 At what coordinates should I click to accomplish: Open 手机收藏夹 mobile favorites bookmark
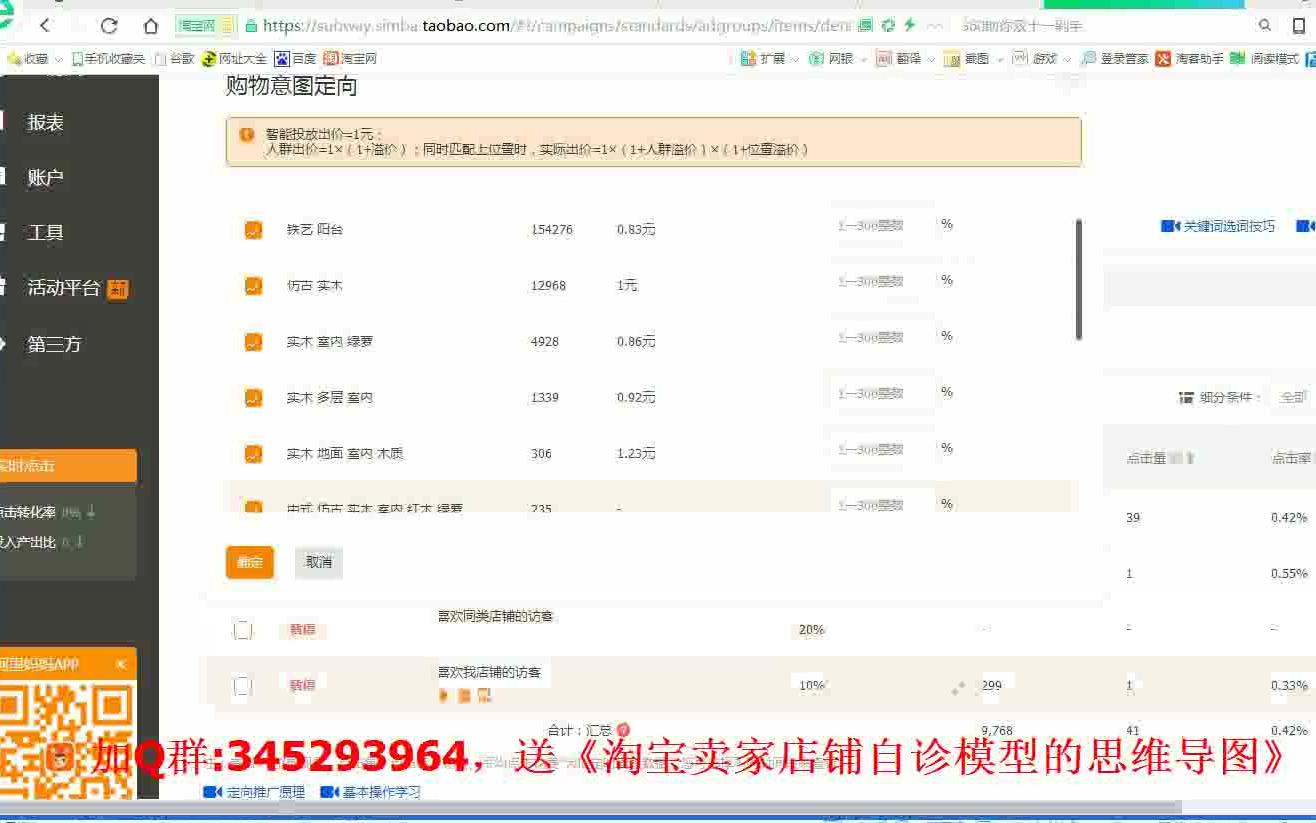pyautogui.click(x=108, y=59)
